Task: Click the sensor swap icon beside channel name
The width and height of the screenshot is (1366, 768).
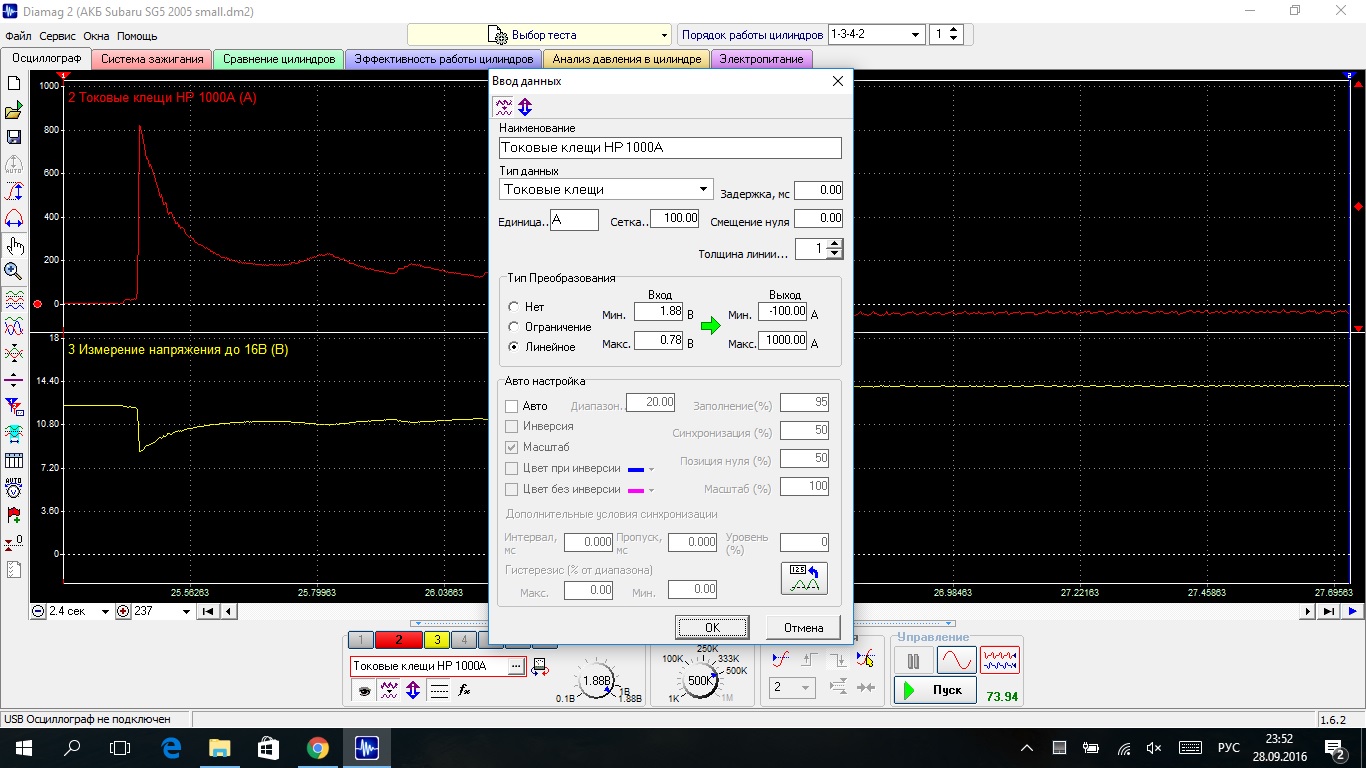Action: pyautogui.click(x=540, y=666)
